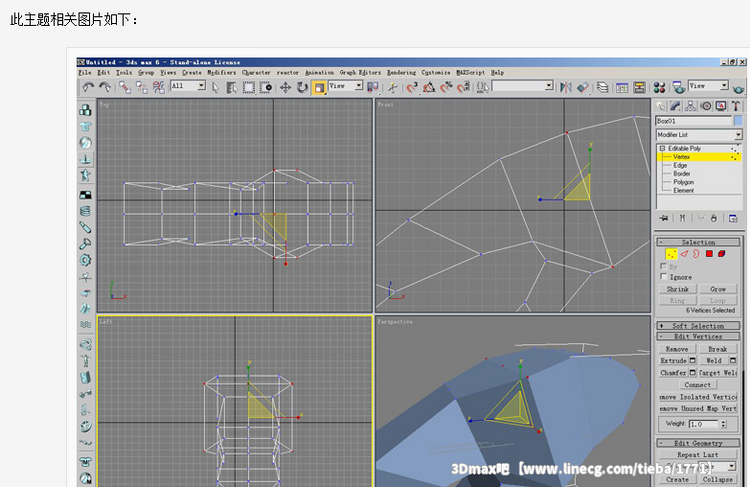Select the Polygon sub-object in stack
This screenshot has height=487, width=750.
[684, 182]
